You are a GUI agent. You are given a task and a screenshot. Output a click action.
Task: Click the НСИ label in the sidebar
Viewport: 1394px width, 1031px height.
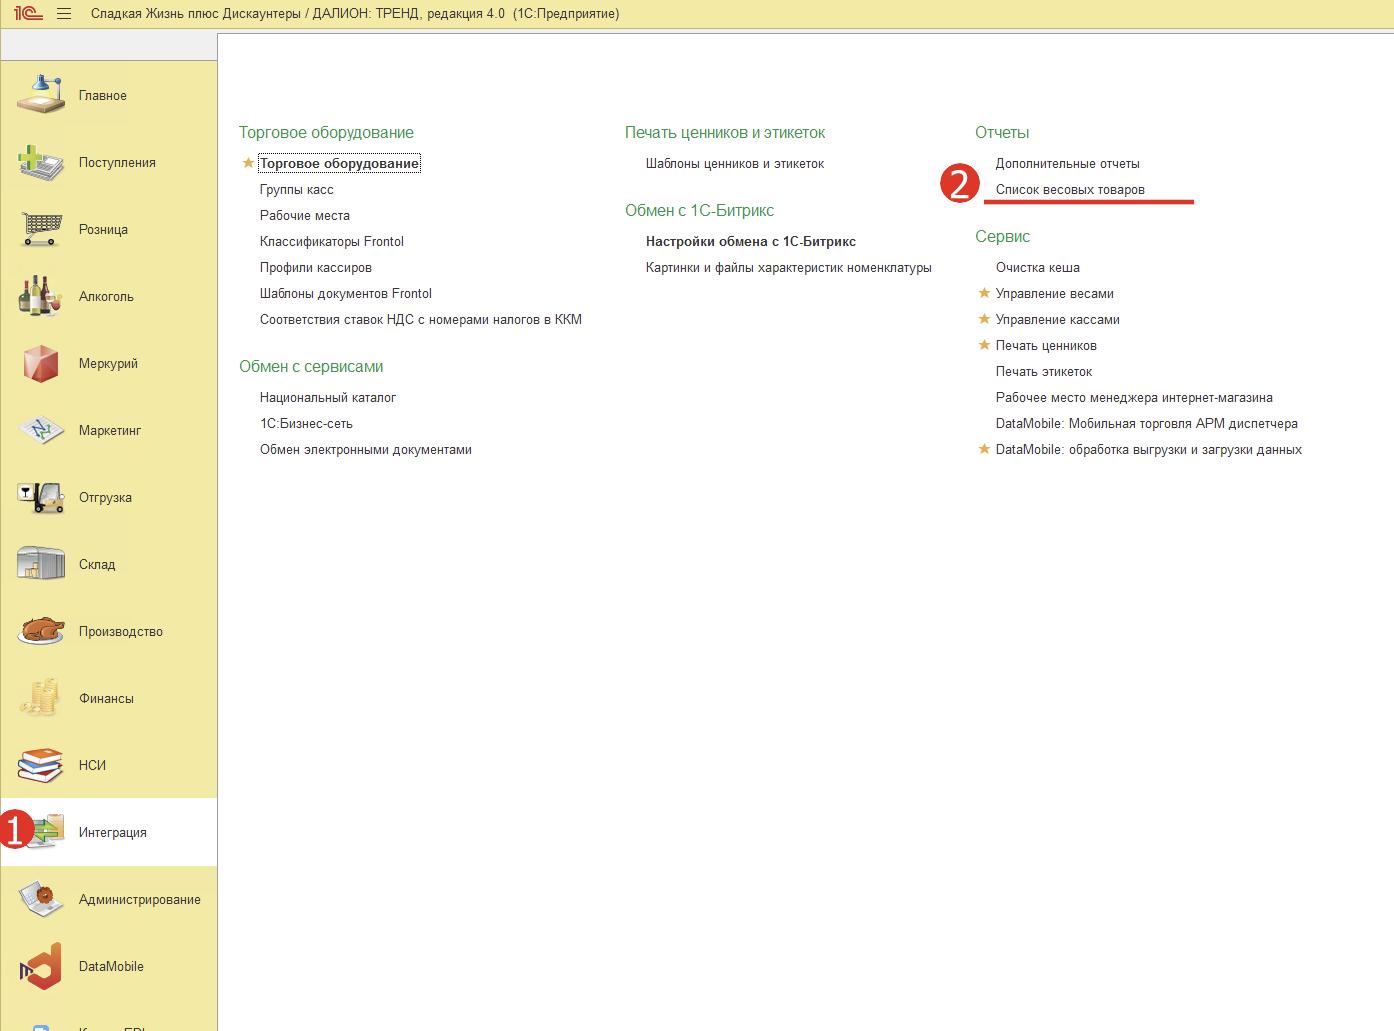(92, 765)
